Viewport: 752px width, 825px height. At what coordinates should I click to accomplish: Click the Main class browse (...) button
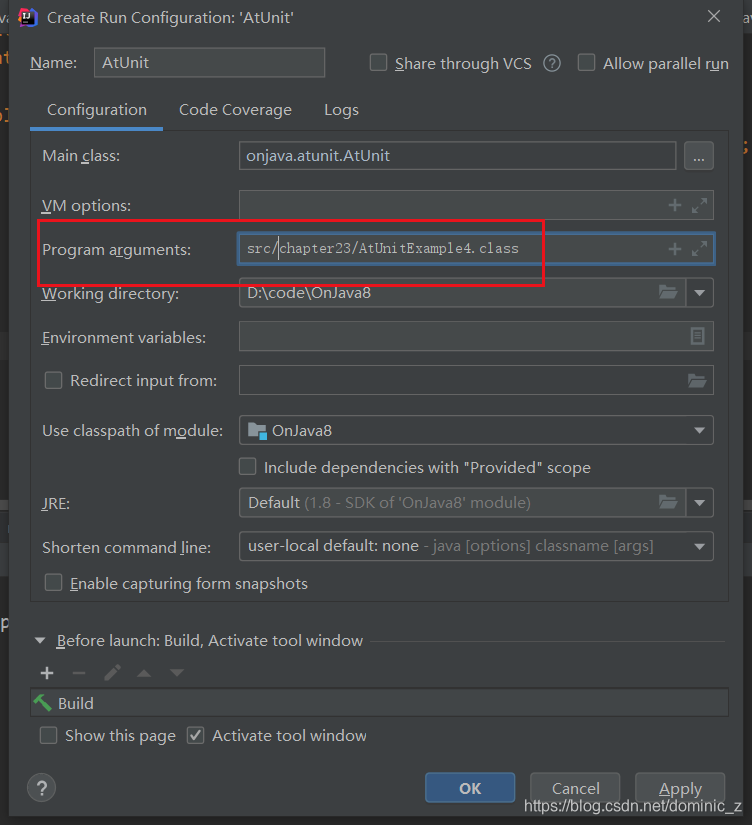698,156
